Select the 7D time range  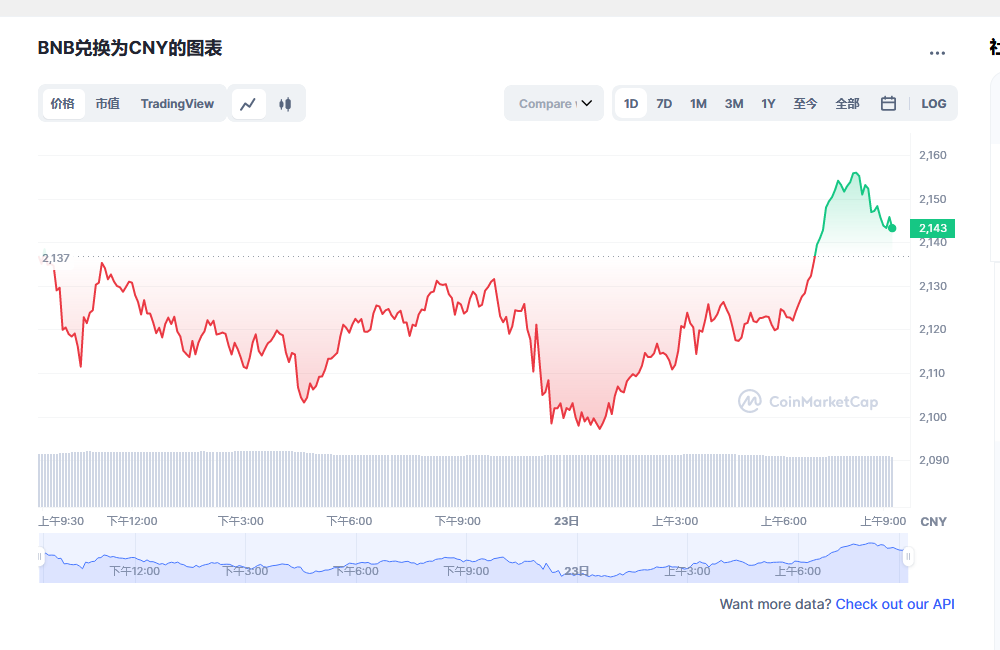664,103
